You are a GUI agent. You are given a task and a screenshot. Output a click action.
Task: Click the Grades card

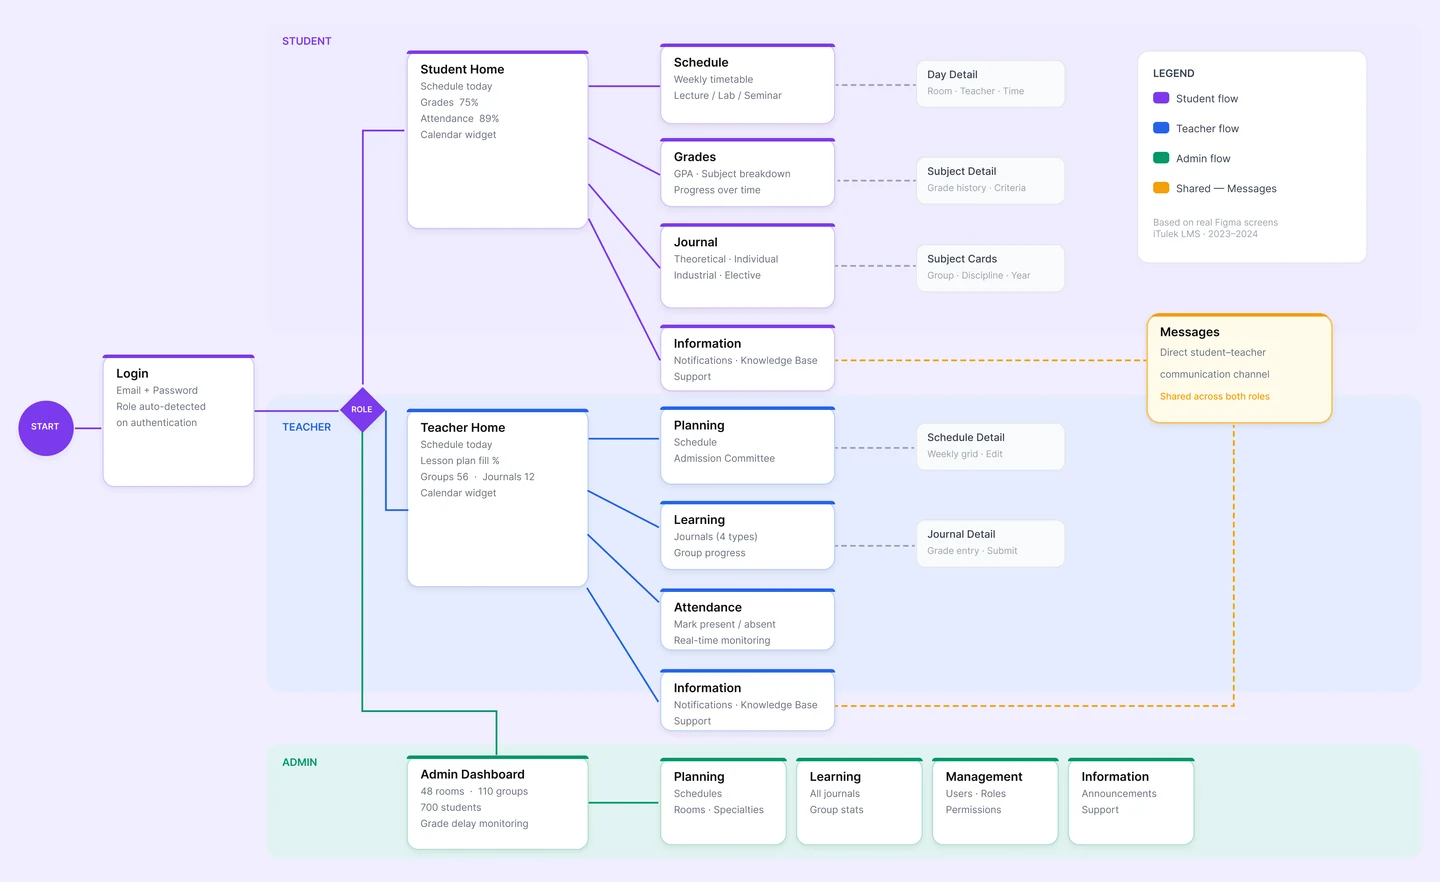click(747, 172)
